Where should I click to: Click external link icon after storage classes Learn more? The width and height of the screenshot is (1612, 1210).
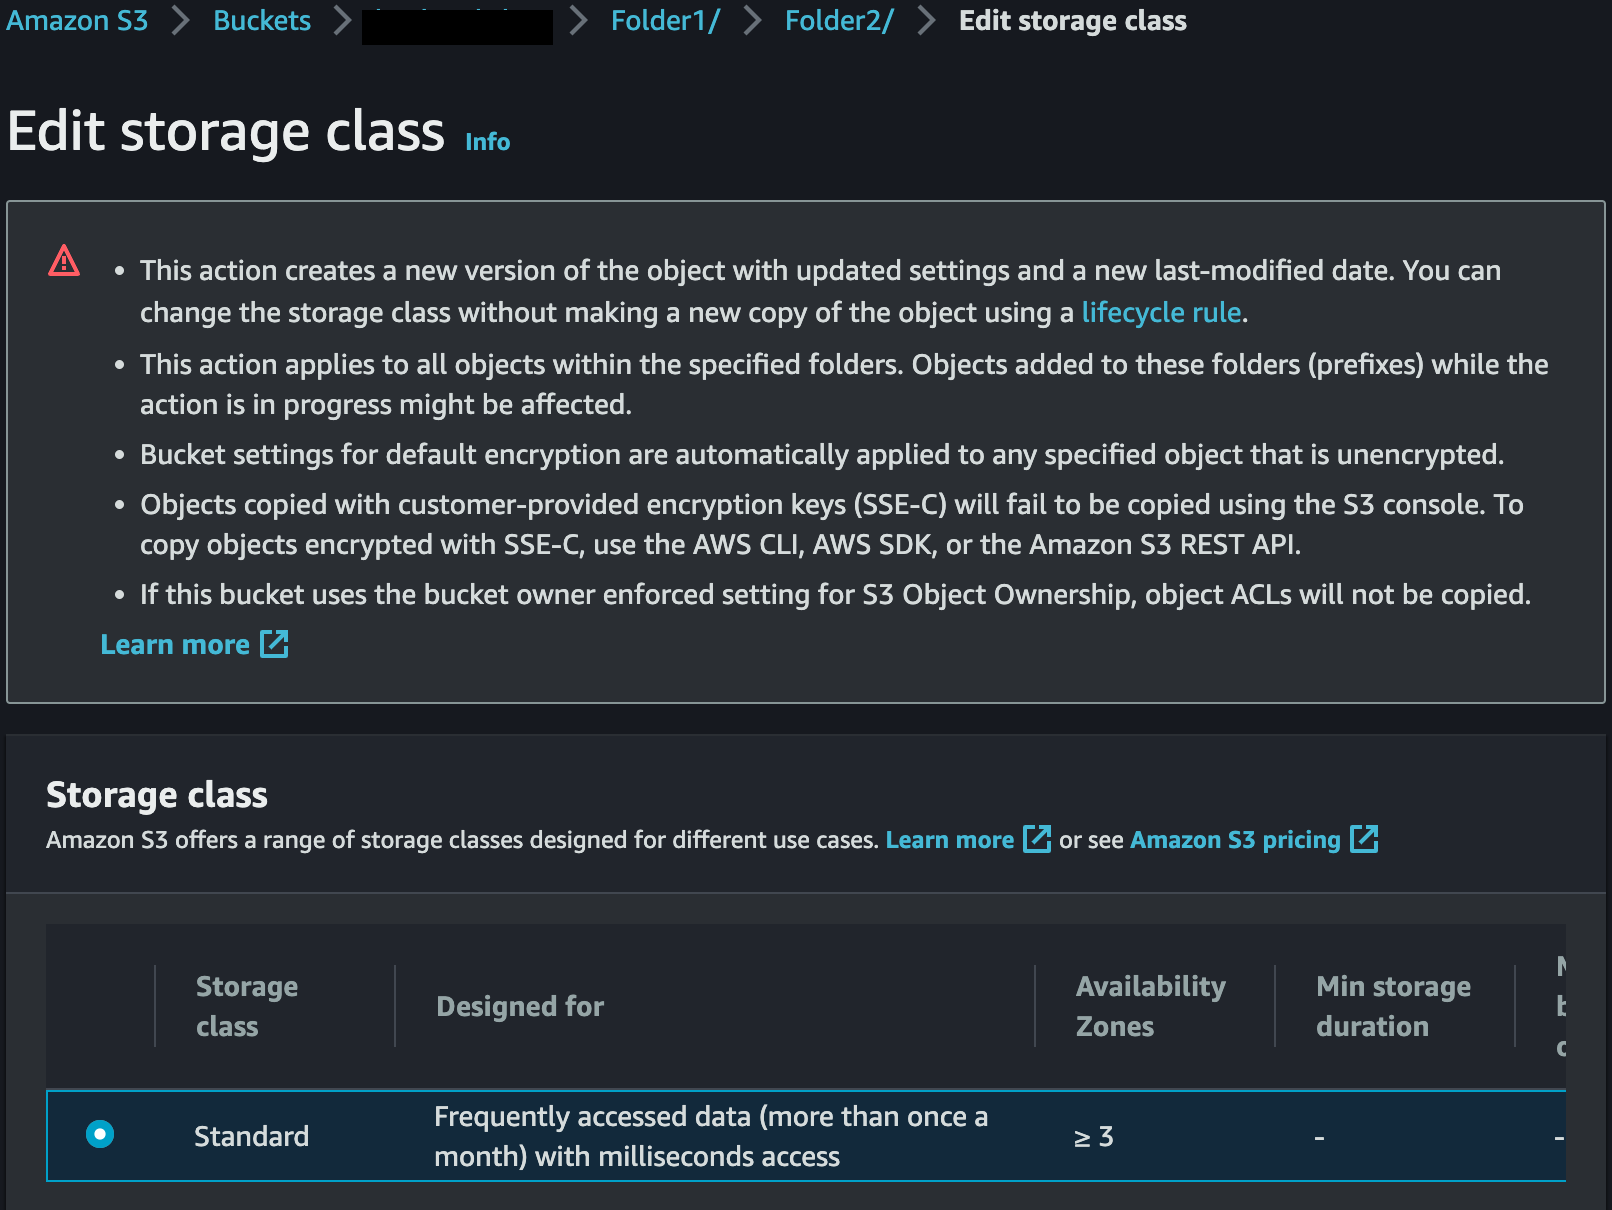[x=1037, y=839]
